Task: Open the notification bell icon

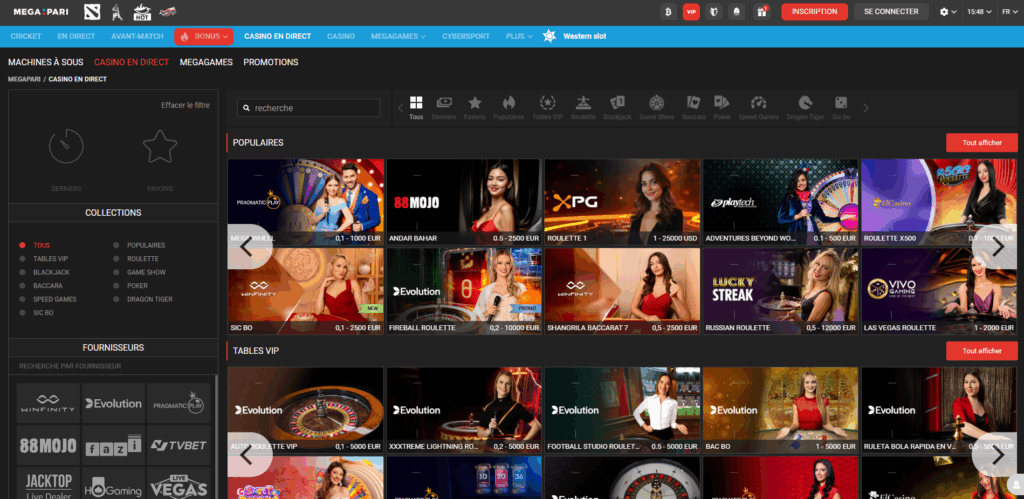Action: click(x=737, y=12)
